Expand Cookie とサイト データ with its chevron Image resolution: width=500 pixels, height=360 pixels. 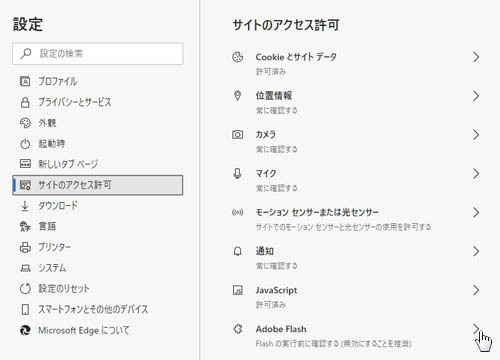[x=476, y=57]
